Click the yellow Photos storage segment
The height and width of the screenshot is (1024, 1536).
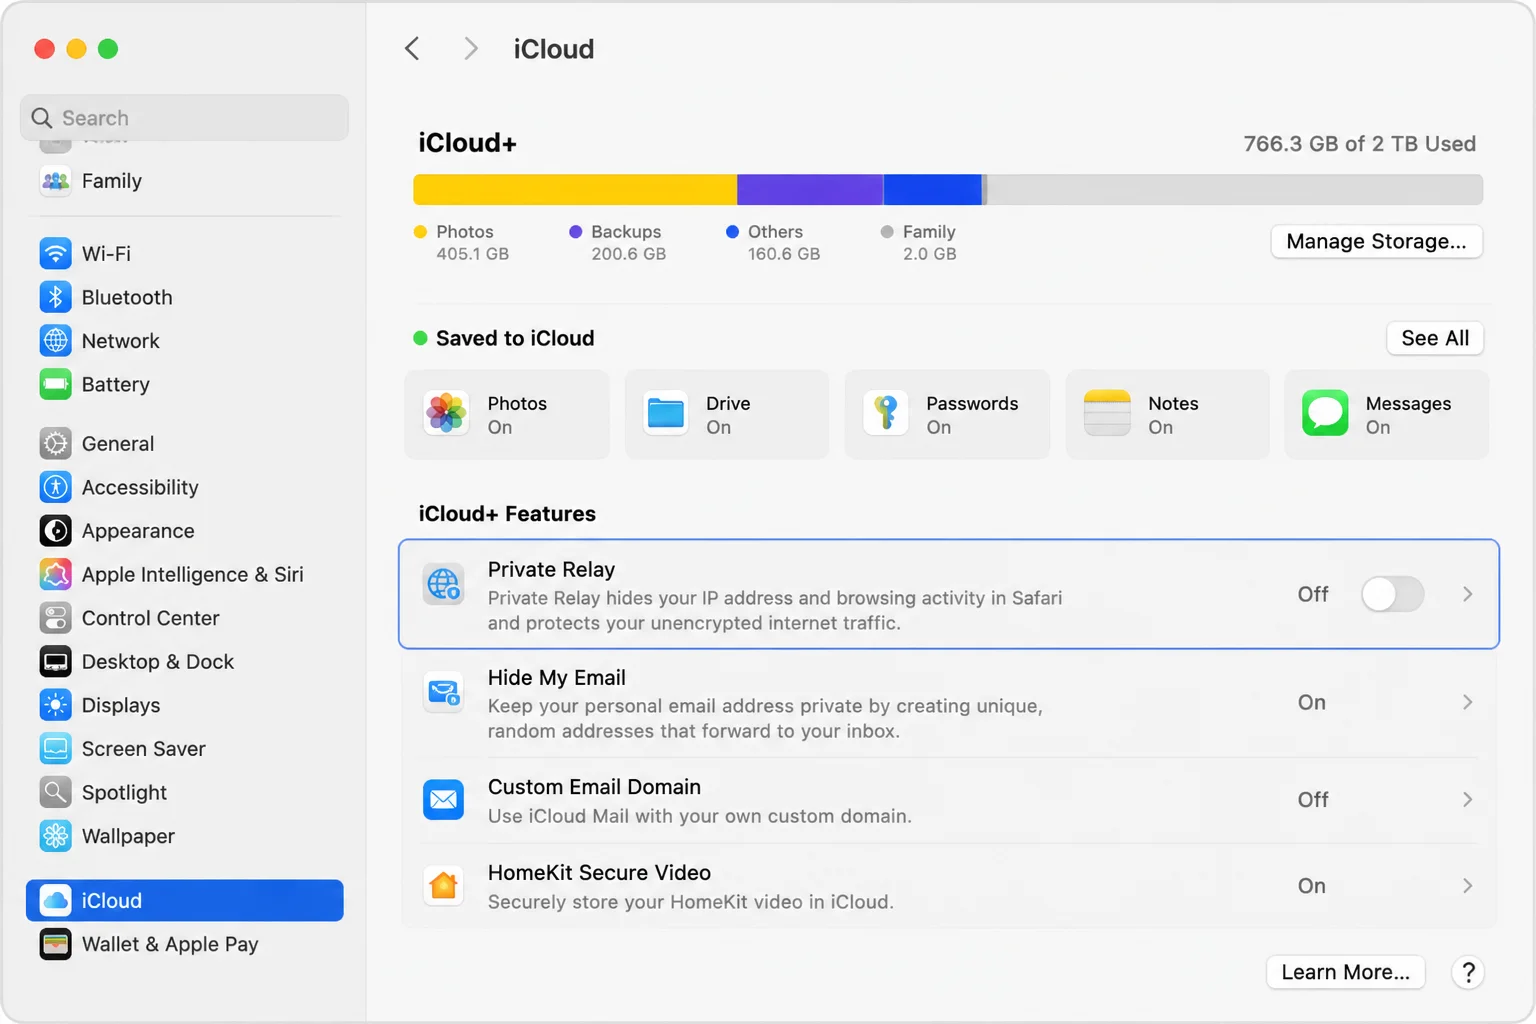(575, 190)
